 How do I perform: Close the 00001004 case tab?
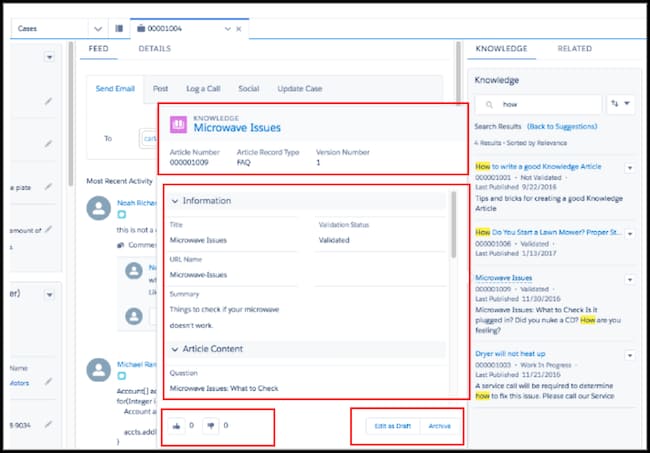point(238,29)
